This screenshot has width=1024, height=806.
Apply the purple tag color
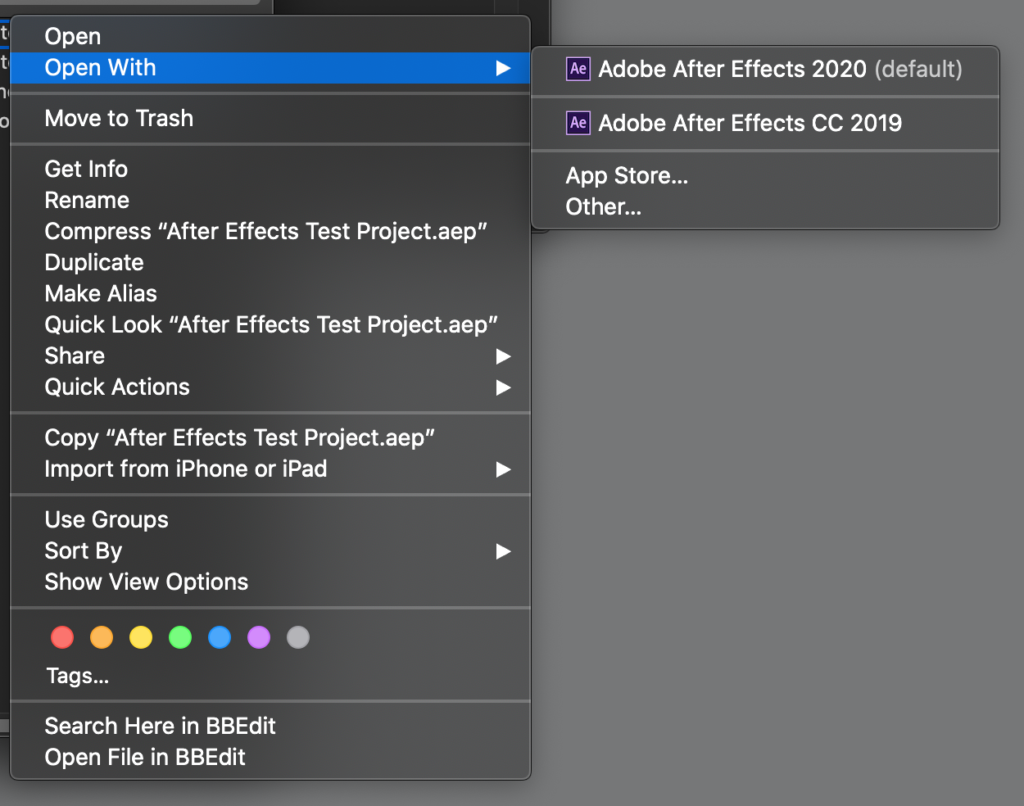tap(259, 637)
